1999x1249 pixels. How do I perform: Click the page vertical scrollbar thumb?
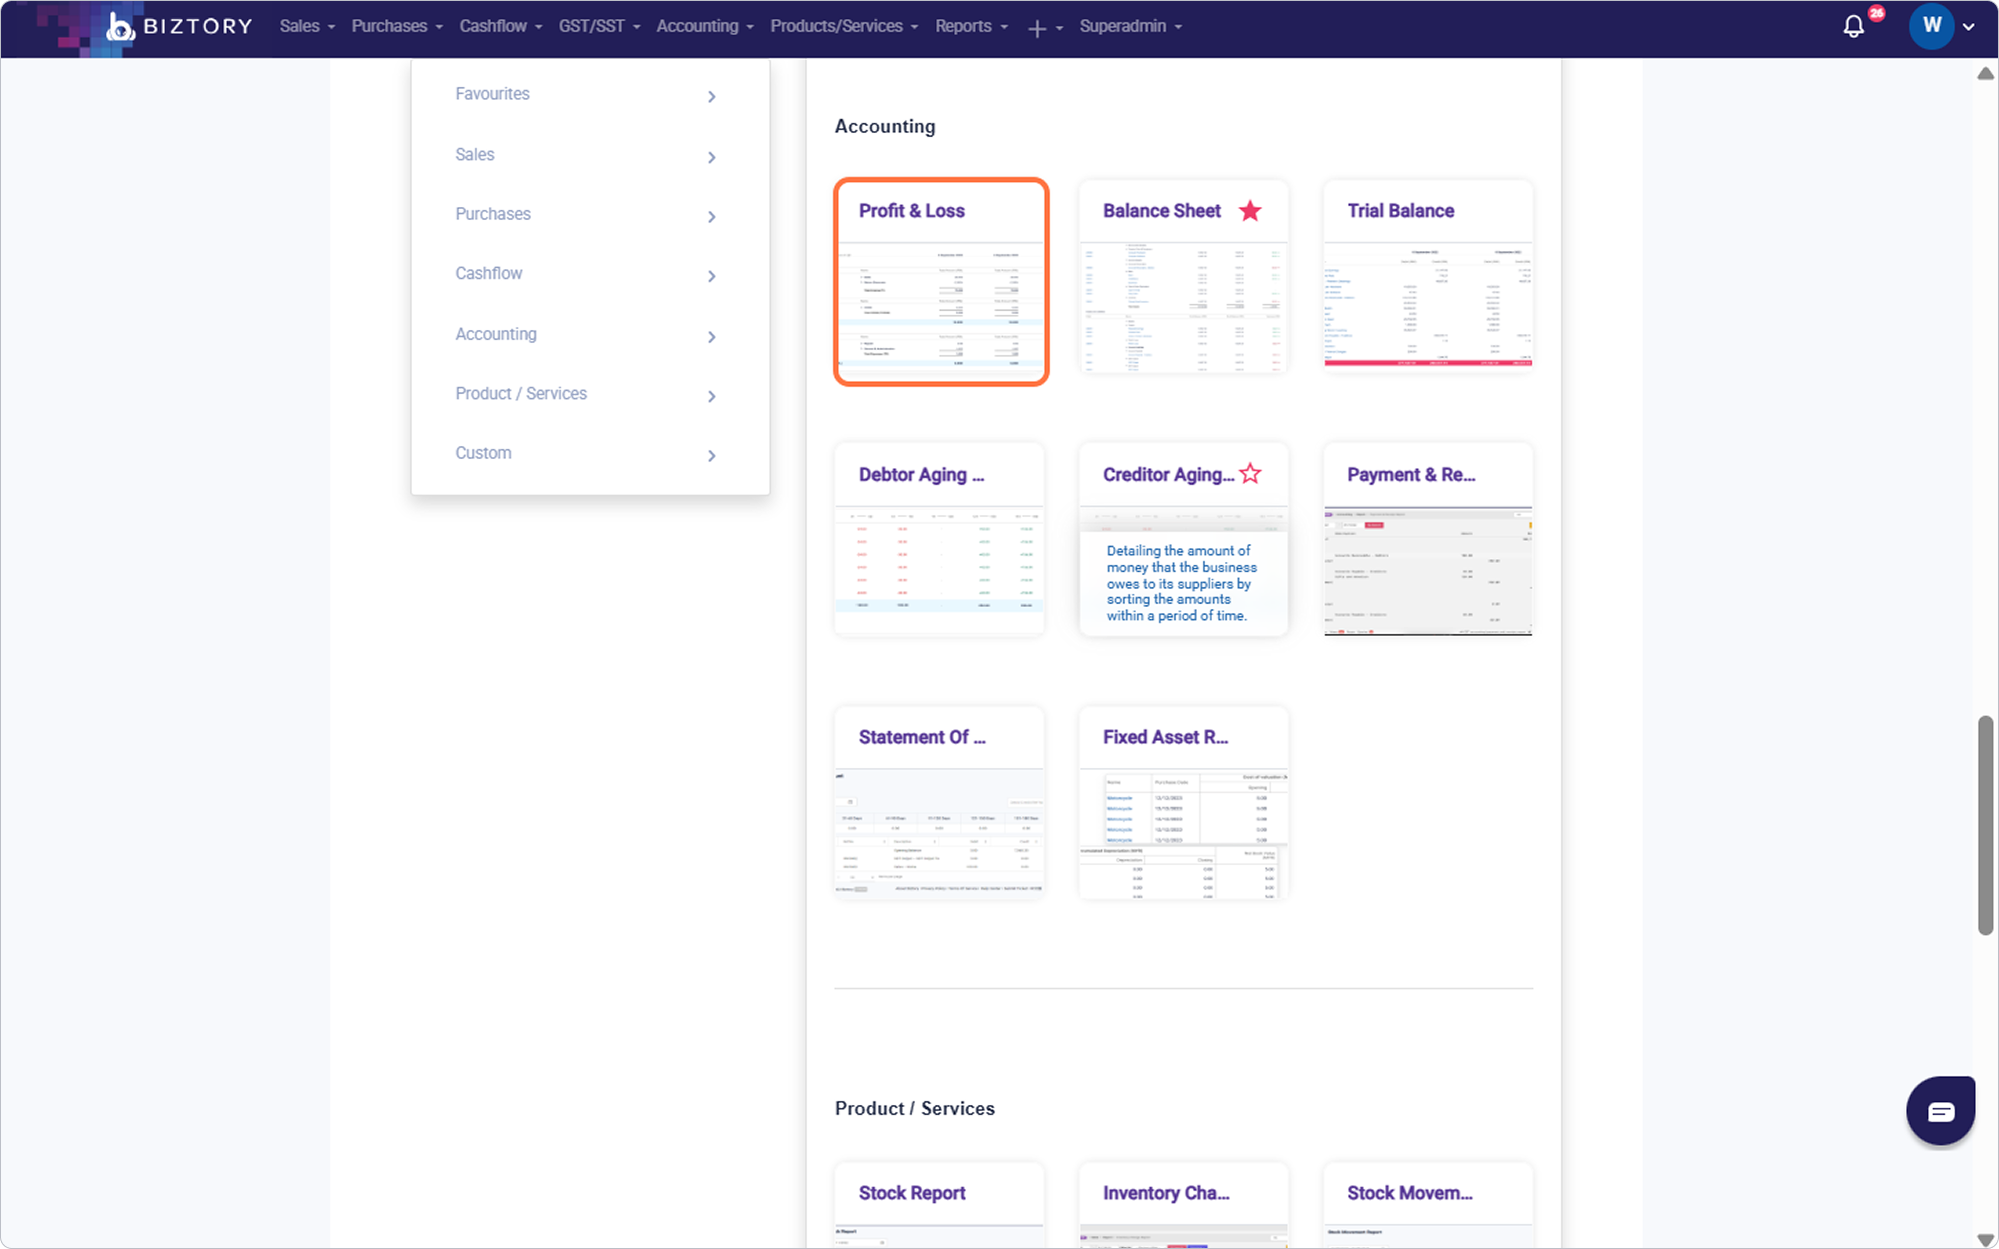click(x=1985, y=825)
